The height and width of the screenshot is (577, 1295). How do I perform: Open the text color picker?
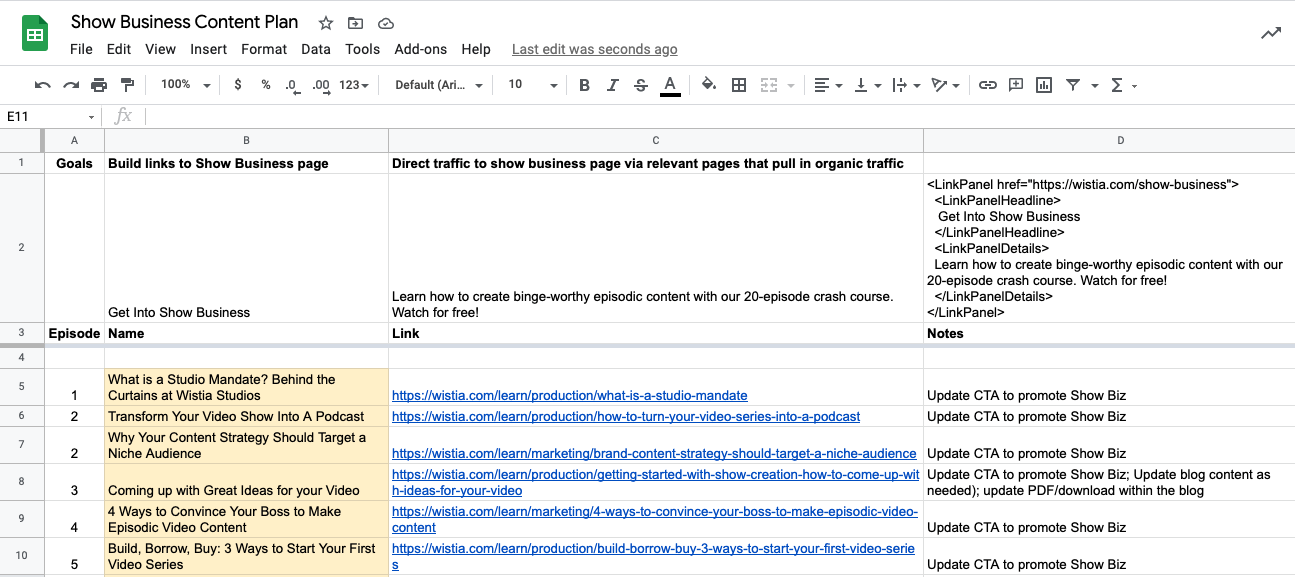click(670, 85)
